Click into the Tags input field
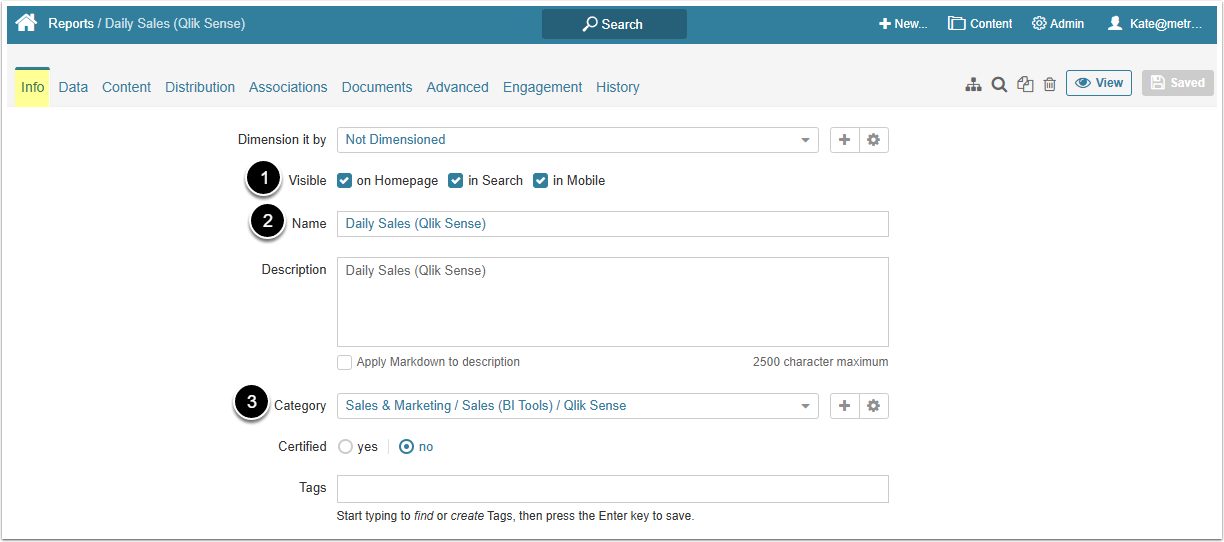1224x542 pixels. point(612,489)
